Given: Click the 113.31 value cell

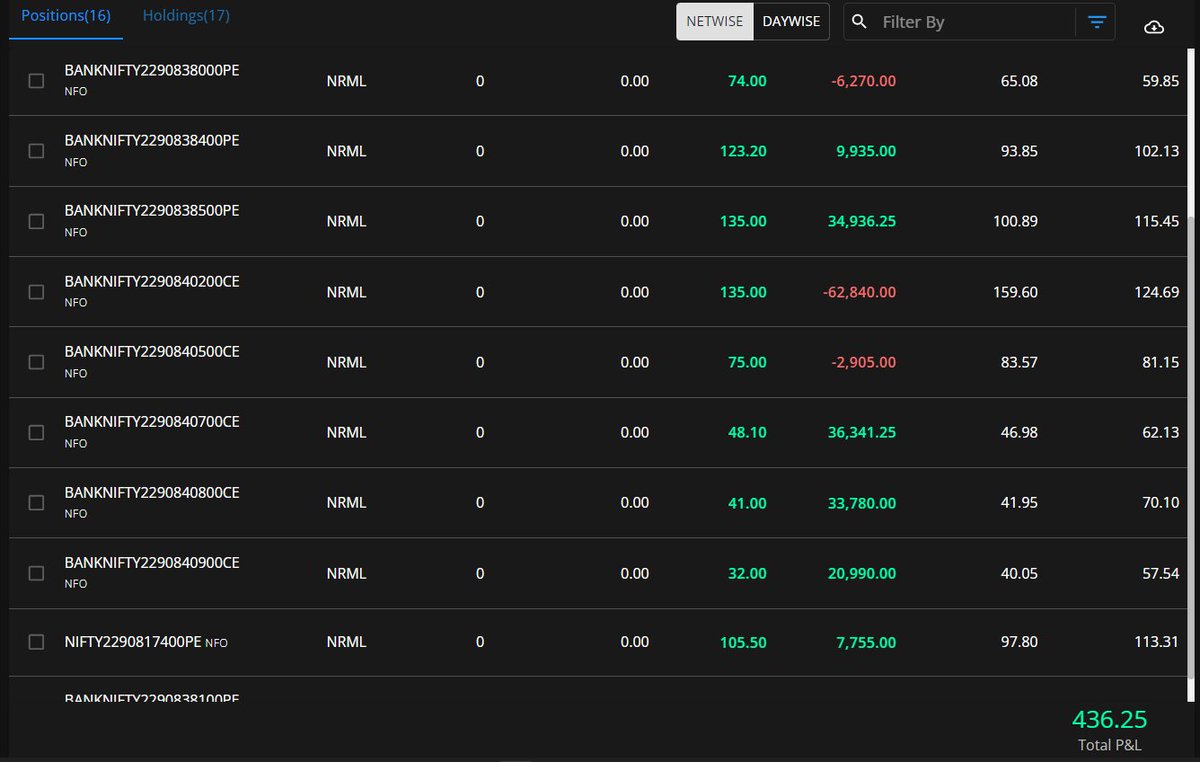Looking at the screenshot, I should tap(1156, 642).
